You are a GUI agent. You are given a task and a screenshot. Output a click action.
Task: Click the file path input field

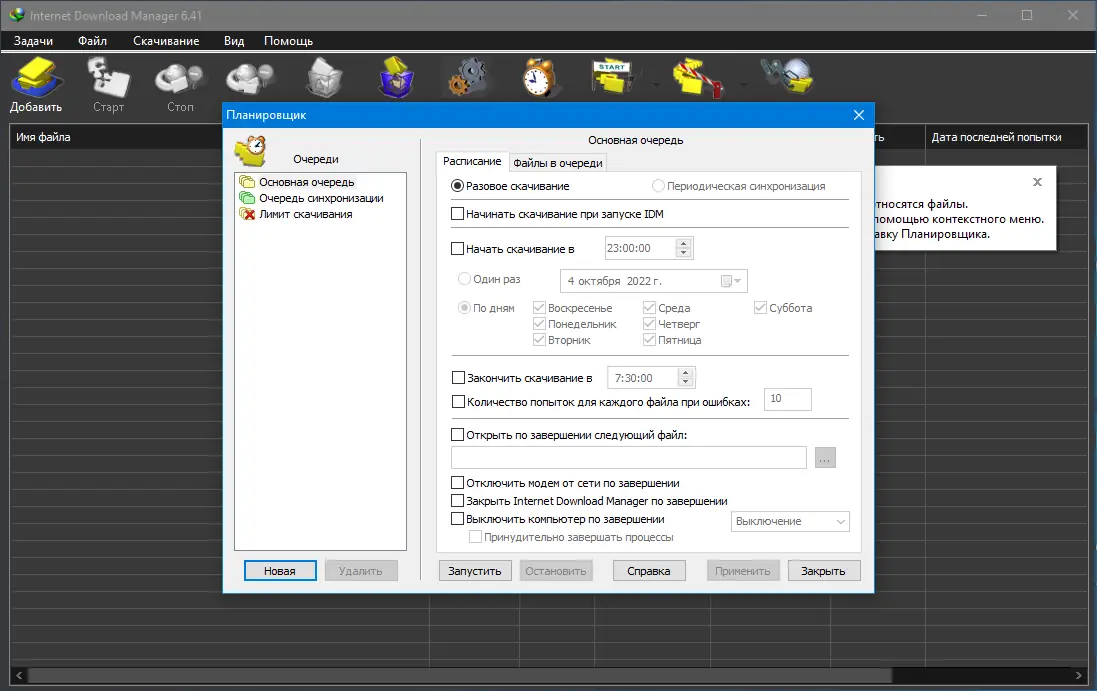[629, 457]
